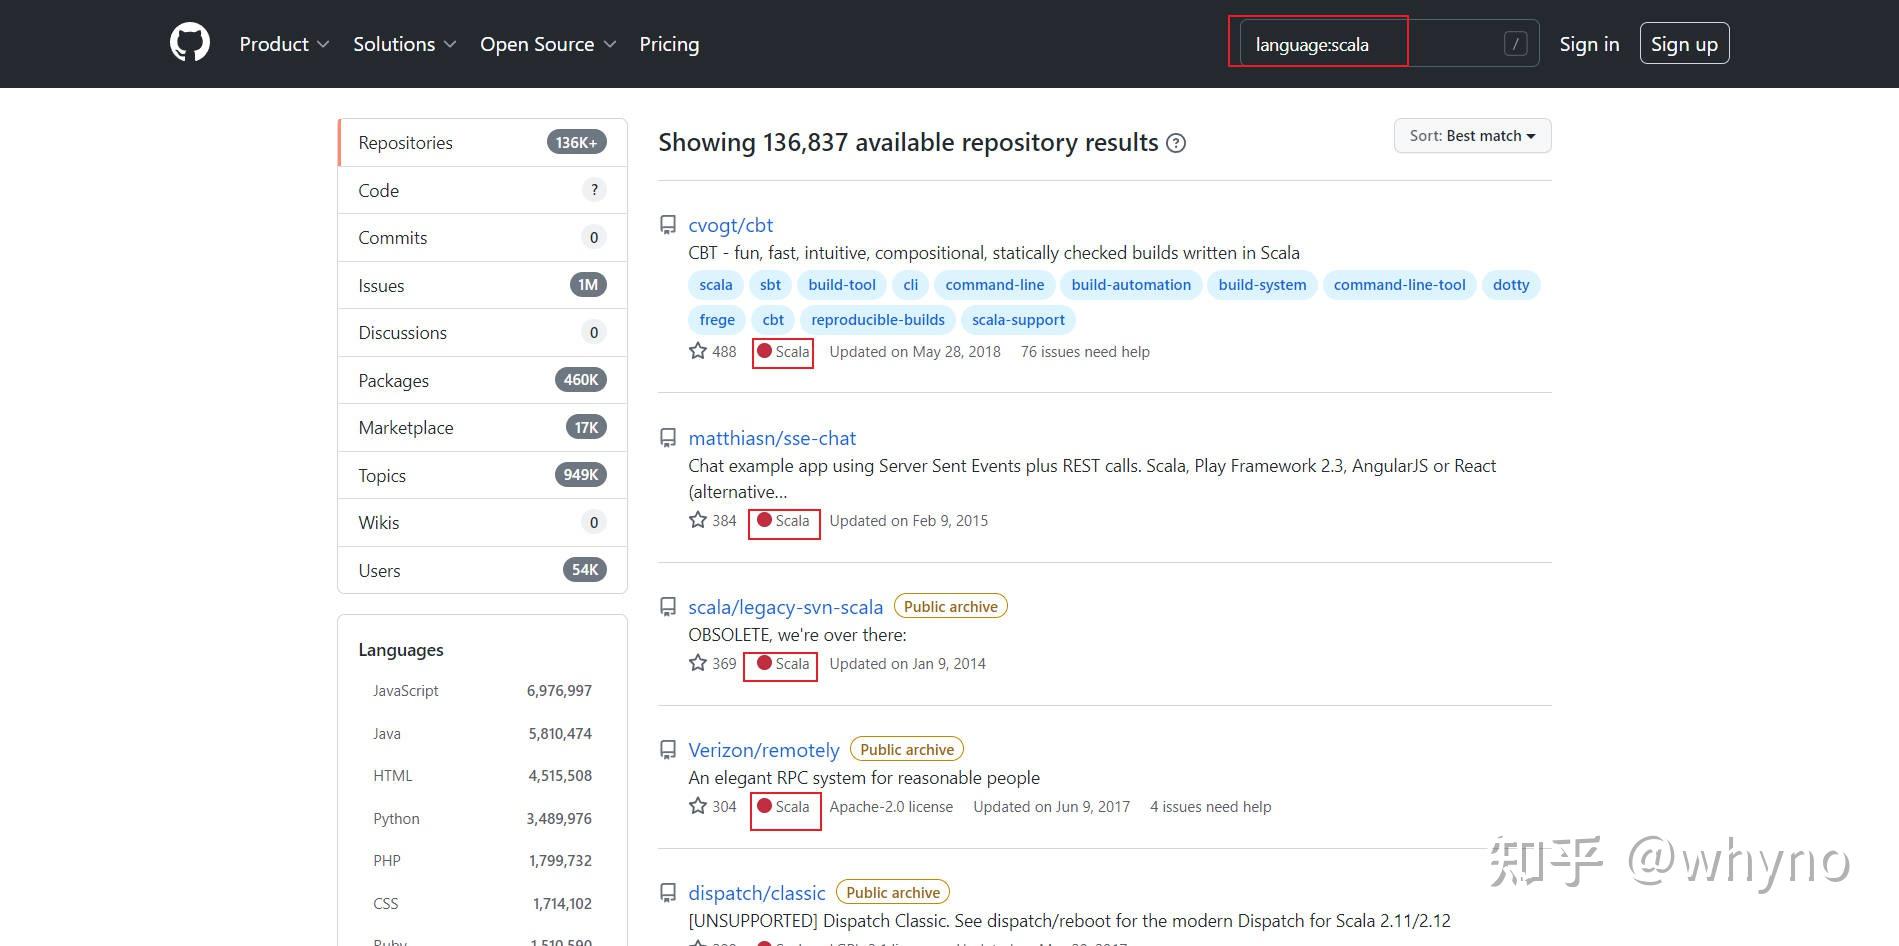
Task: Click the GitHub Octocat logo
Action: coord(190,44)
